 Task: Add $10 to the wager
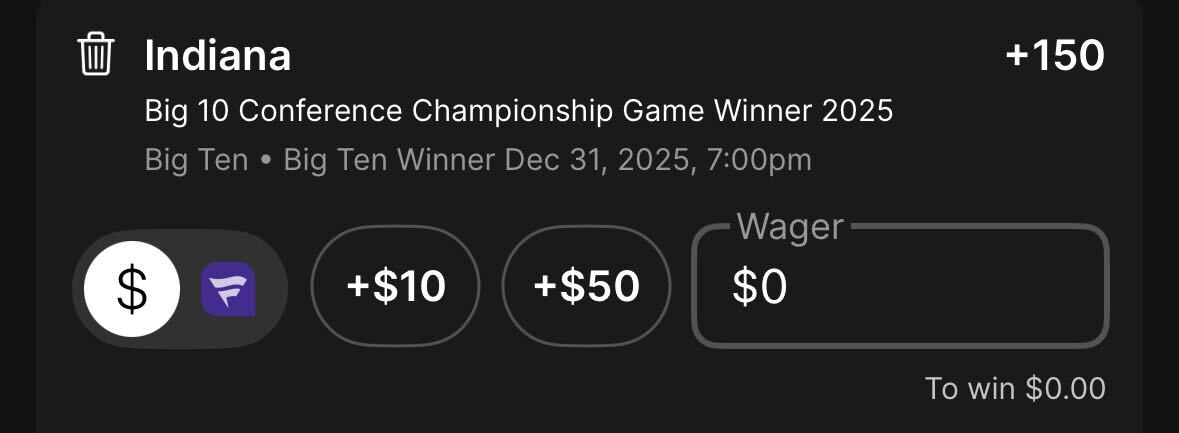click(396, 287)
